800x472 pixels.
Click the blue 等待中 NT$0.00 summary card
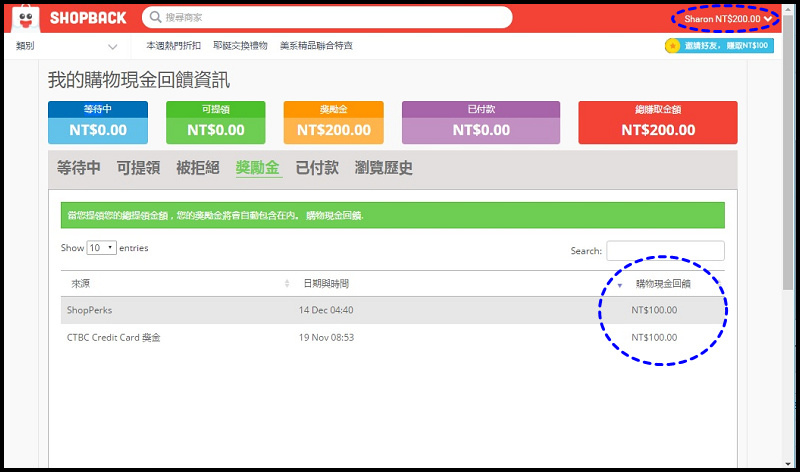click(98, 122)
